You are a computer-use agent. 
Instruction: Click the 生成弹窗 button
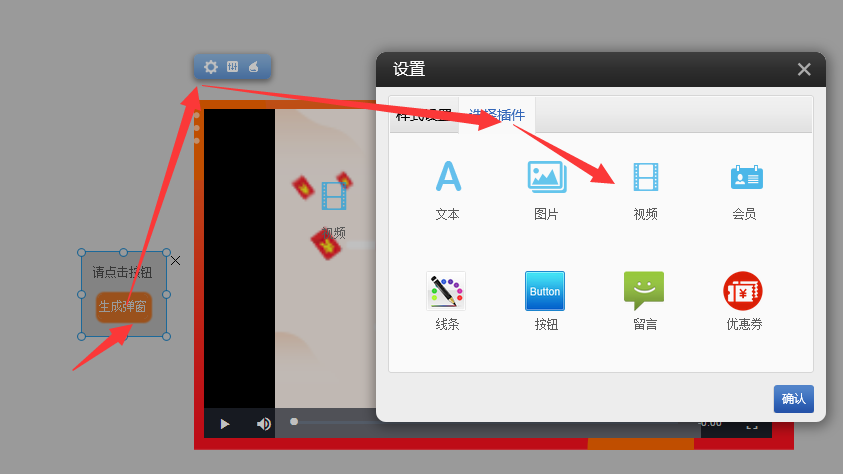[x=123, y=307]
